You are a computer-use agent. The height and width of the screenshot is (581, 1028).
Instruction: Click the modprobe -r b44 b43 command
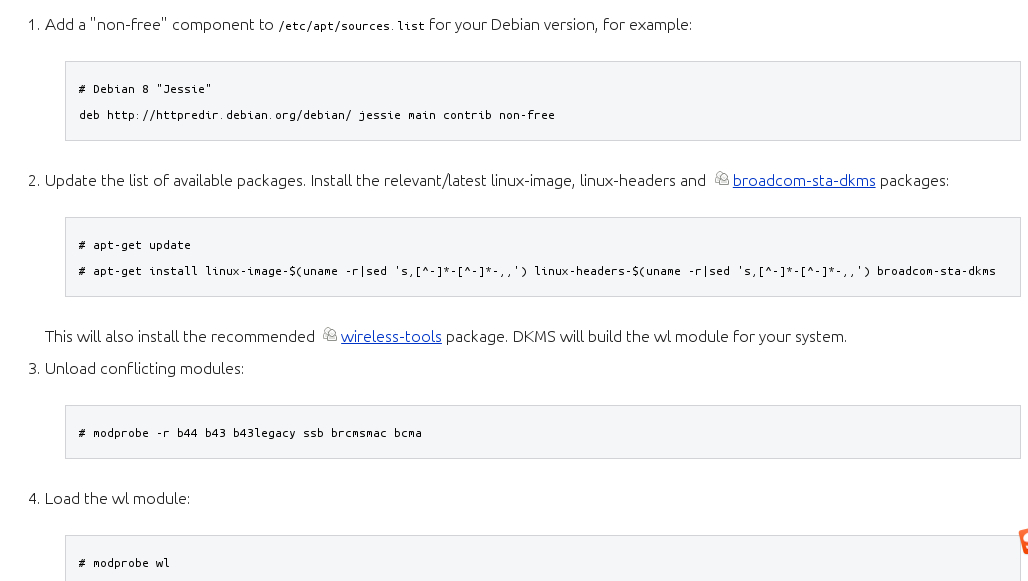250,433
